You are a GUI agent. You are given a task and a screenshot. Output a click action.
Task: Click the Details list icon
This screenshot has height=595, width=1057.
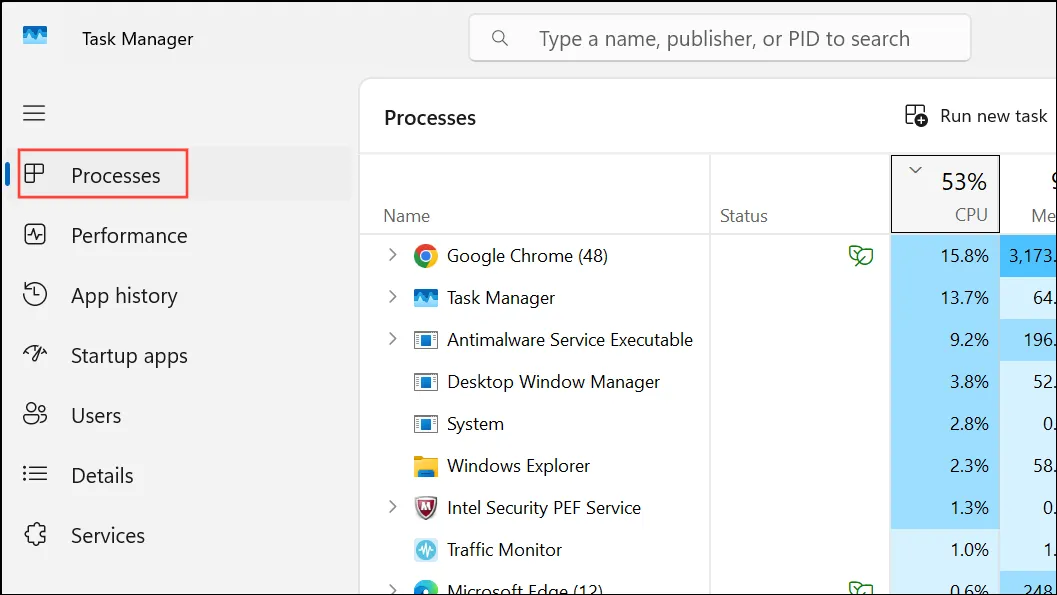pos(35,474)
